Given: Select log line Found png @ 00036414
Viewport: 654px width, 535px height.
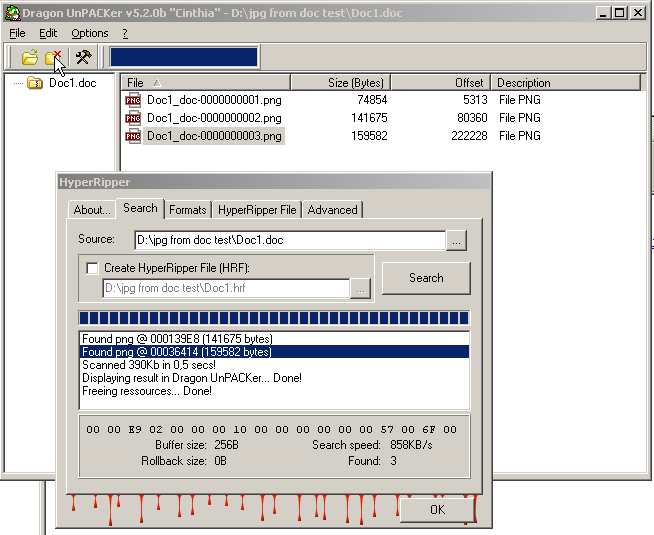Looking at the screenshot, I should tap(274, 352).
